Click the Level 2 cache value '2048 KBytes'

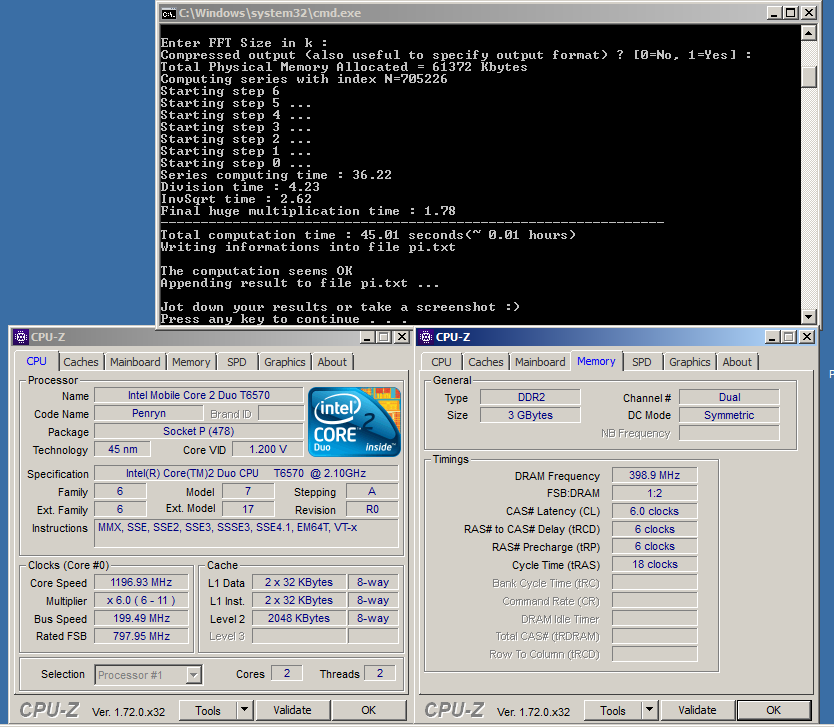pos(299,619)
